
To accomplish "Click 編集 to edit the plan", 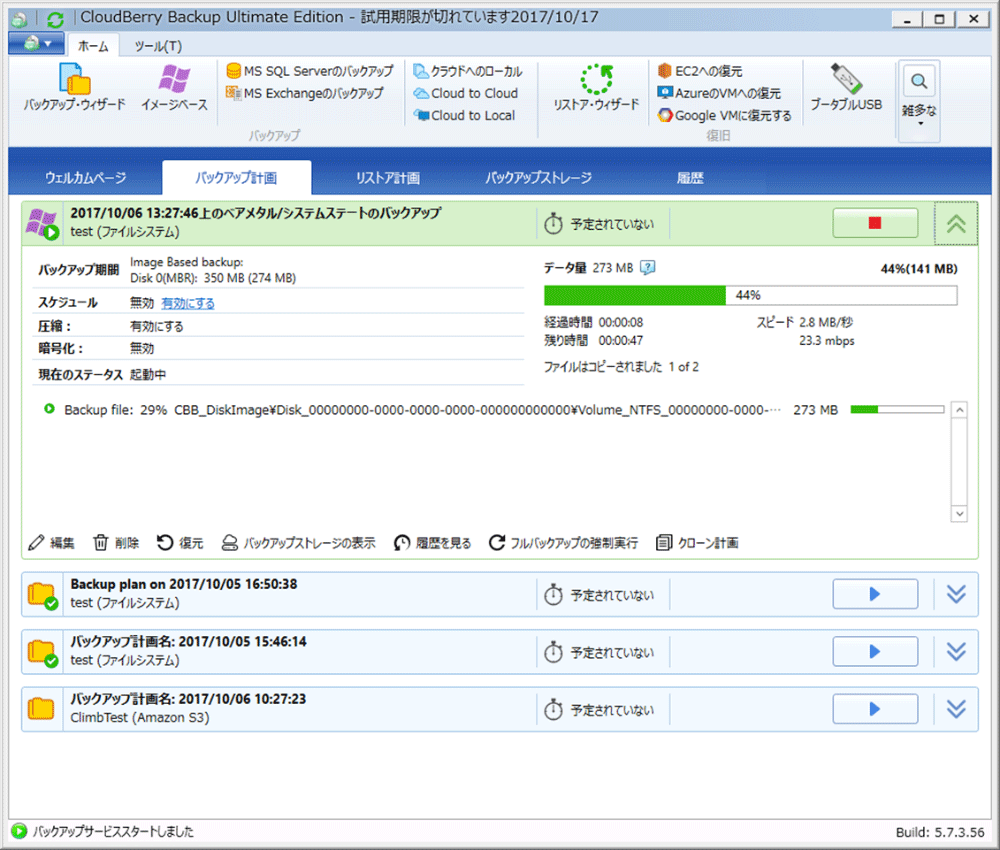I will [52, 543].
